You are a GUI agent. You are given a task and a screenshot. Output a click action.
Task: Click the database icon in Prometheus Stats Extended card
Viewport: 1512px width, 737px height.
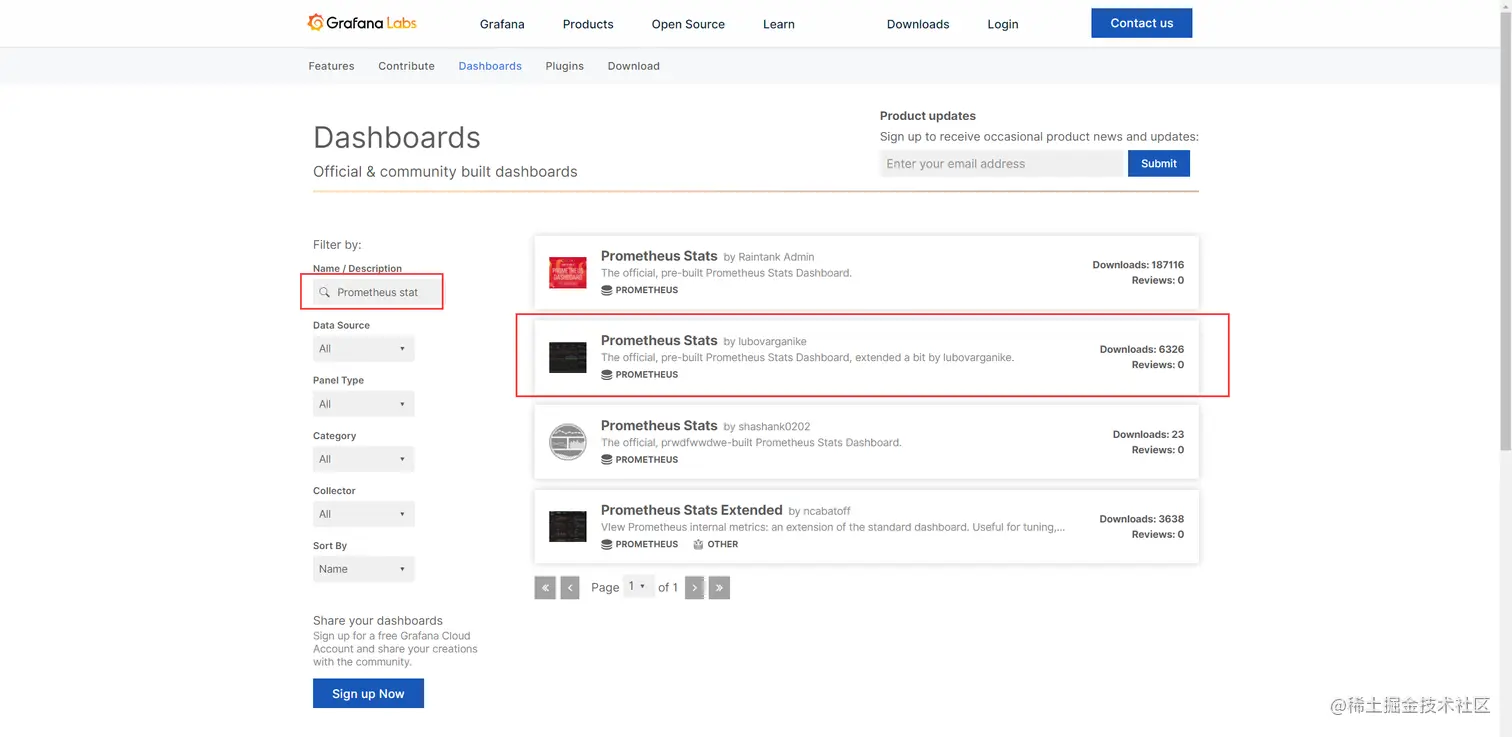pos(606,544)
